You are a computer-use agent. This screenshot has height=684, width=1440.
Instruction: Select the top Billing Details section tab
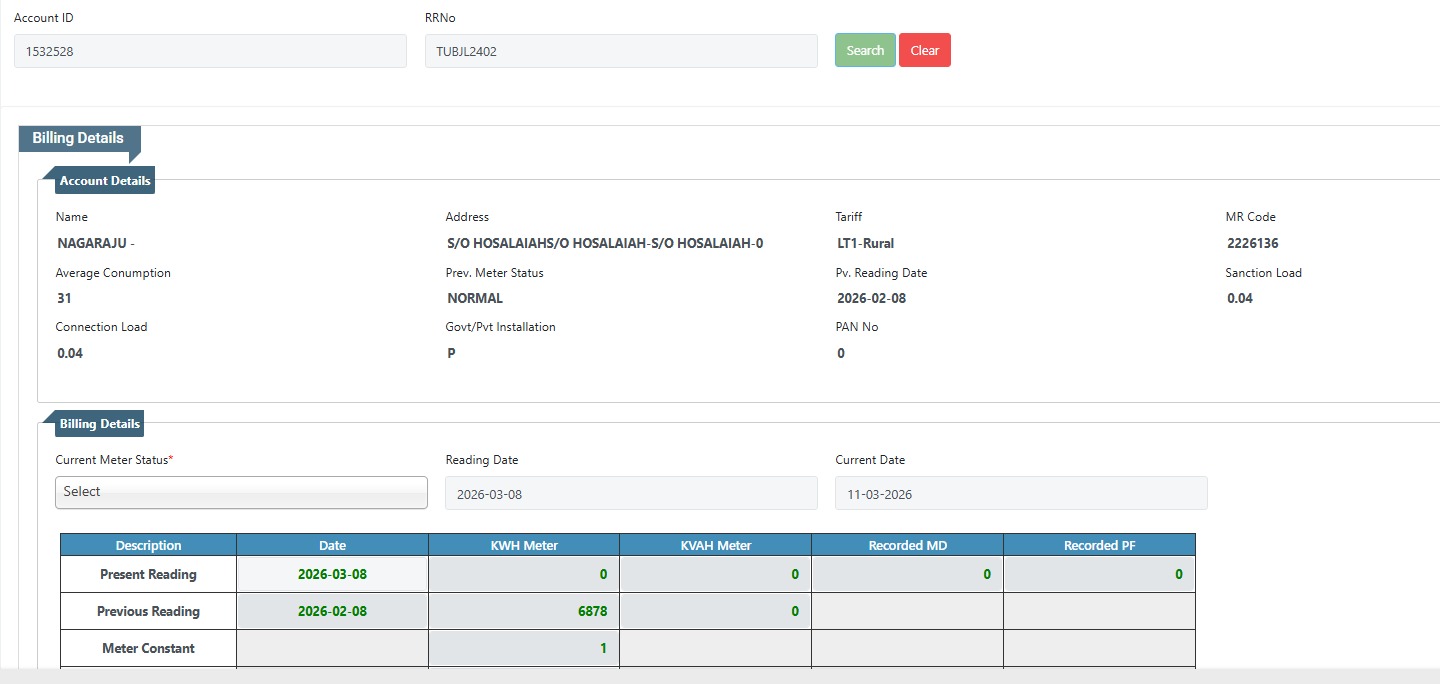coord(78,138)
